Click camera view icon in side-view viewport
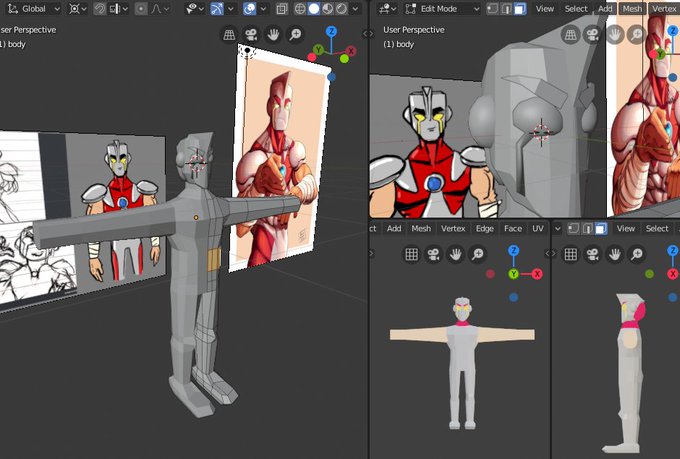Screen dimensions: 680x459 592,255
